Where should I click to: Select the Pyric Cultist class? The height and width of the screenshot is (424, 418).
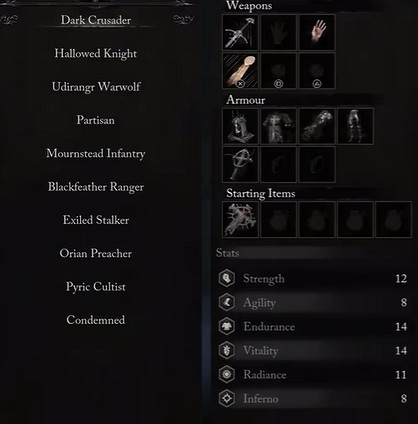[96, 287]
